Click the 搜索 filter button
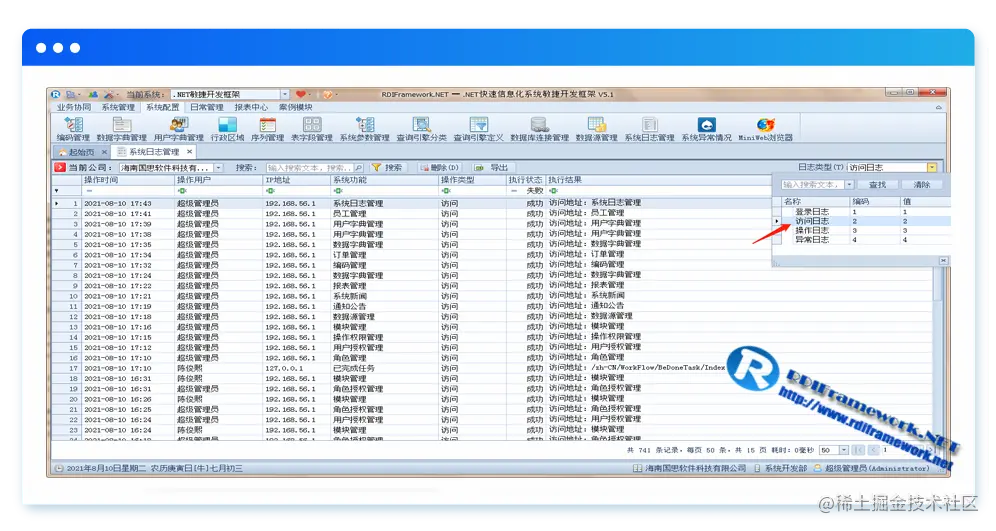The height and width of the screenshot is (531, 996). [x=387, y=168]
